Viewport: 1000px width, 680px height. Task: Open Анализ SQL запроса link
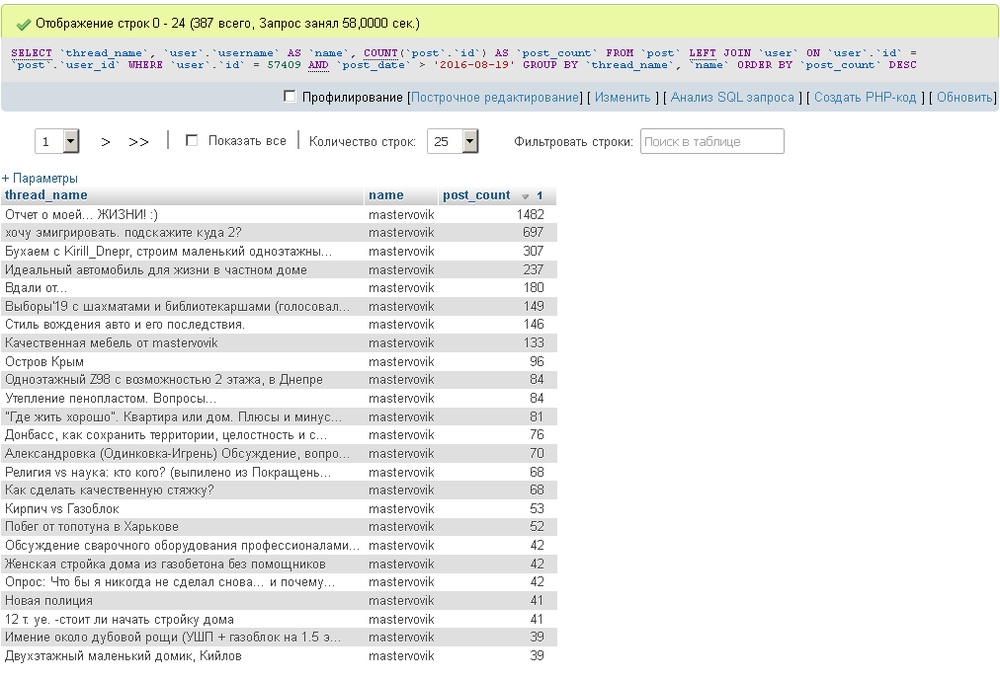click(x=732, y=97)
